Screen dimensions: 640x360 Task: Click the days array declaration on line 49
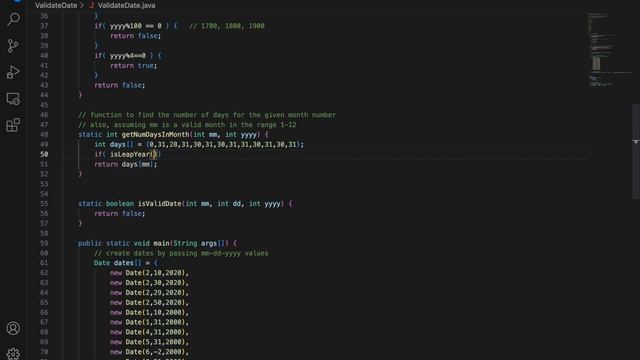point(199,144)
